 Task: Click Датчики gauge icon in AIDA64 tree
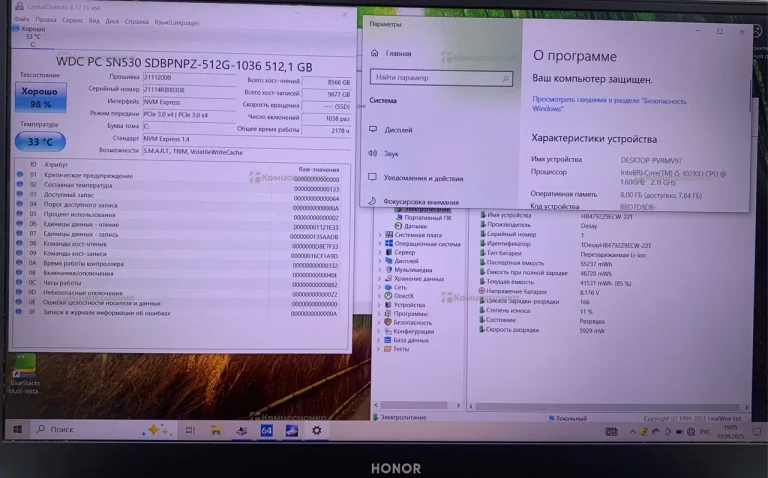[x=398, y=226]
